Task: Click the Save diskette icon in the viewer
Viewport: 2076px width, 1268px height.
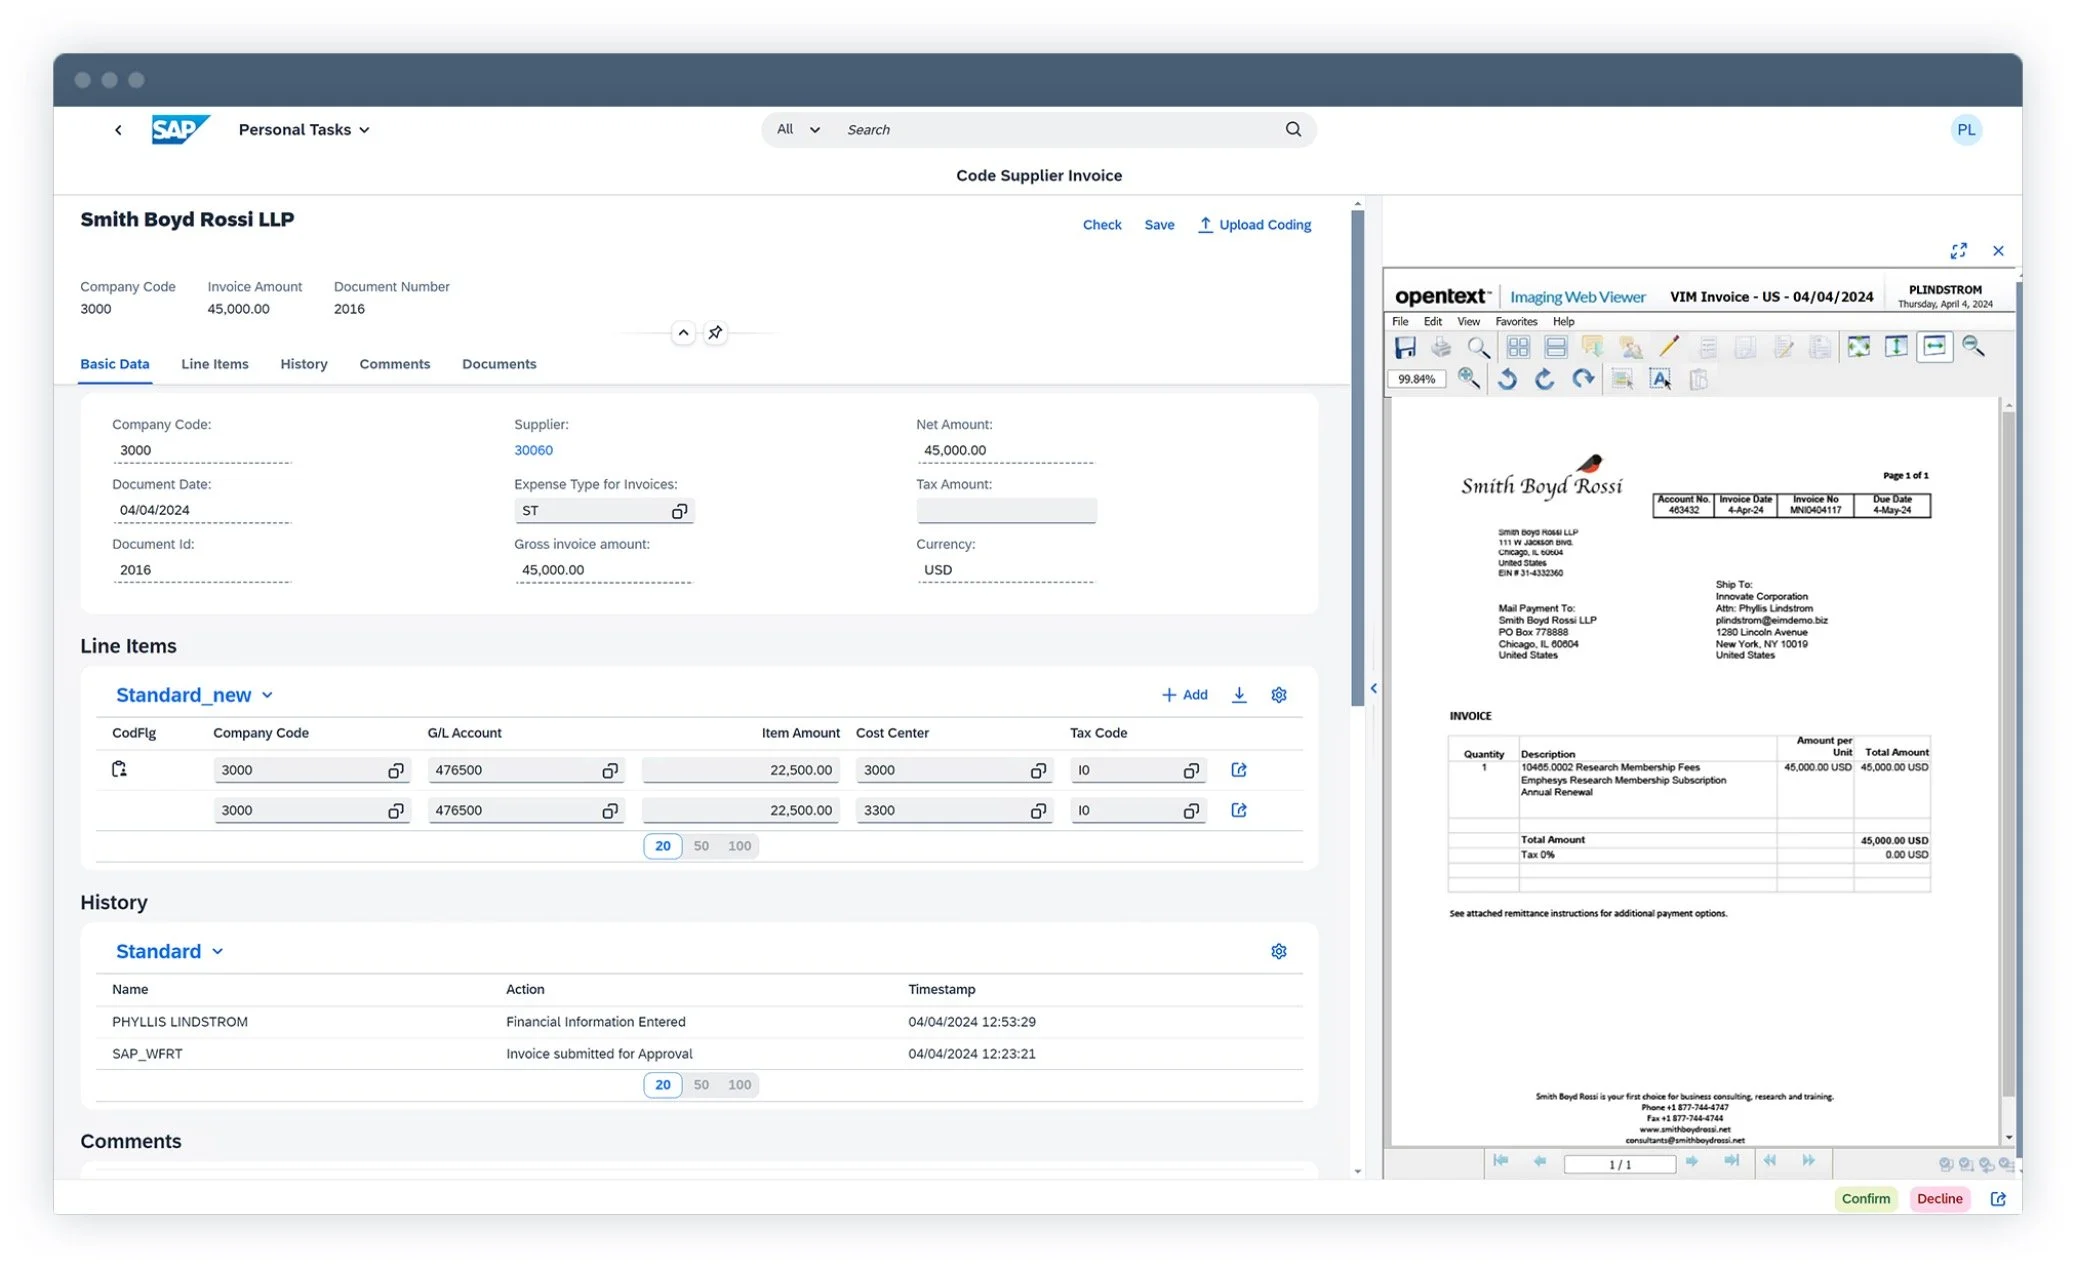Action: click(1405, 347)
